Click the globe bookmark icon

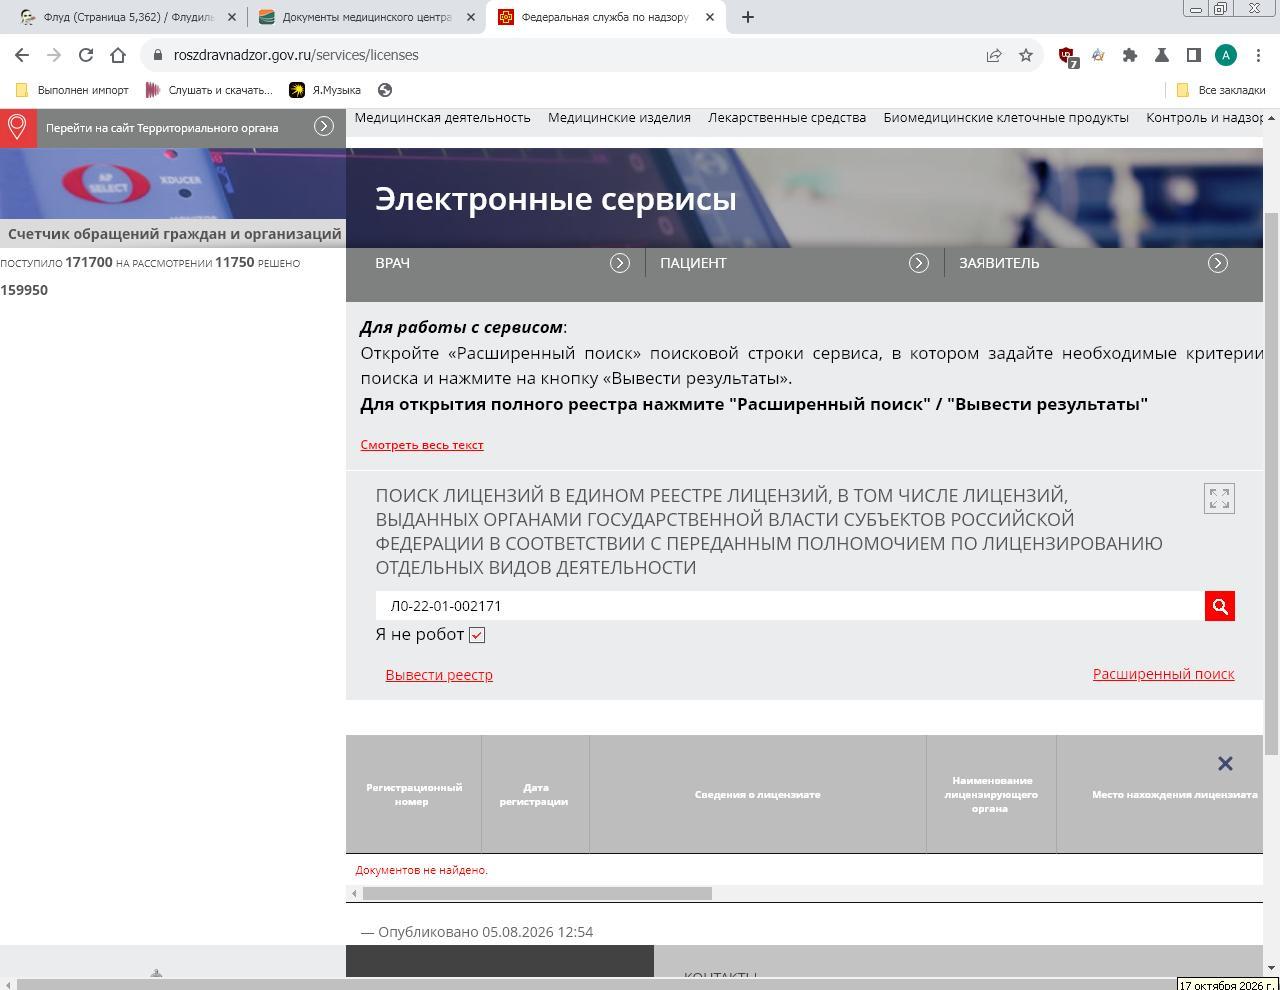point(385,90)
